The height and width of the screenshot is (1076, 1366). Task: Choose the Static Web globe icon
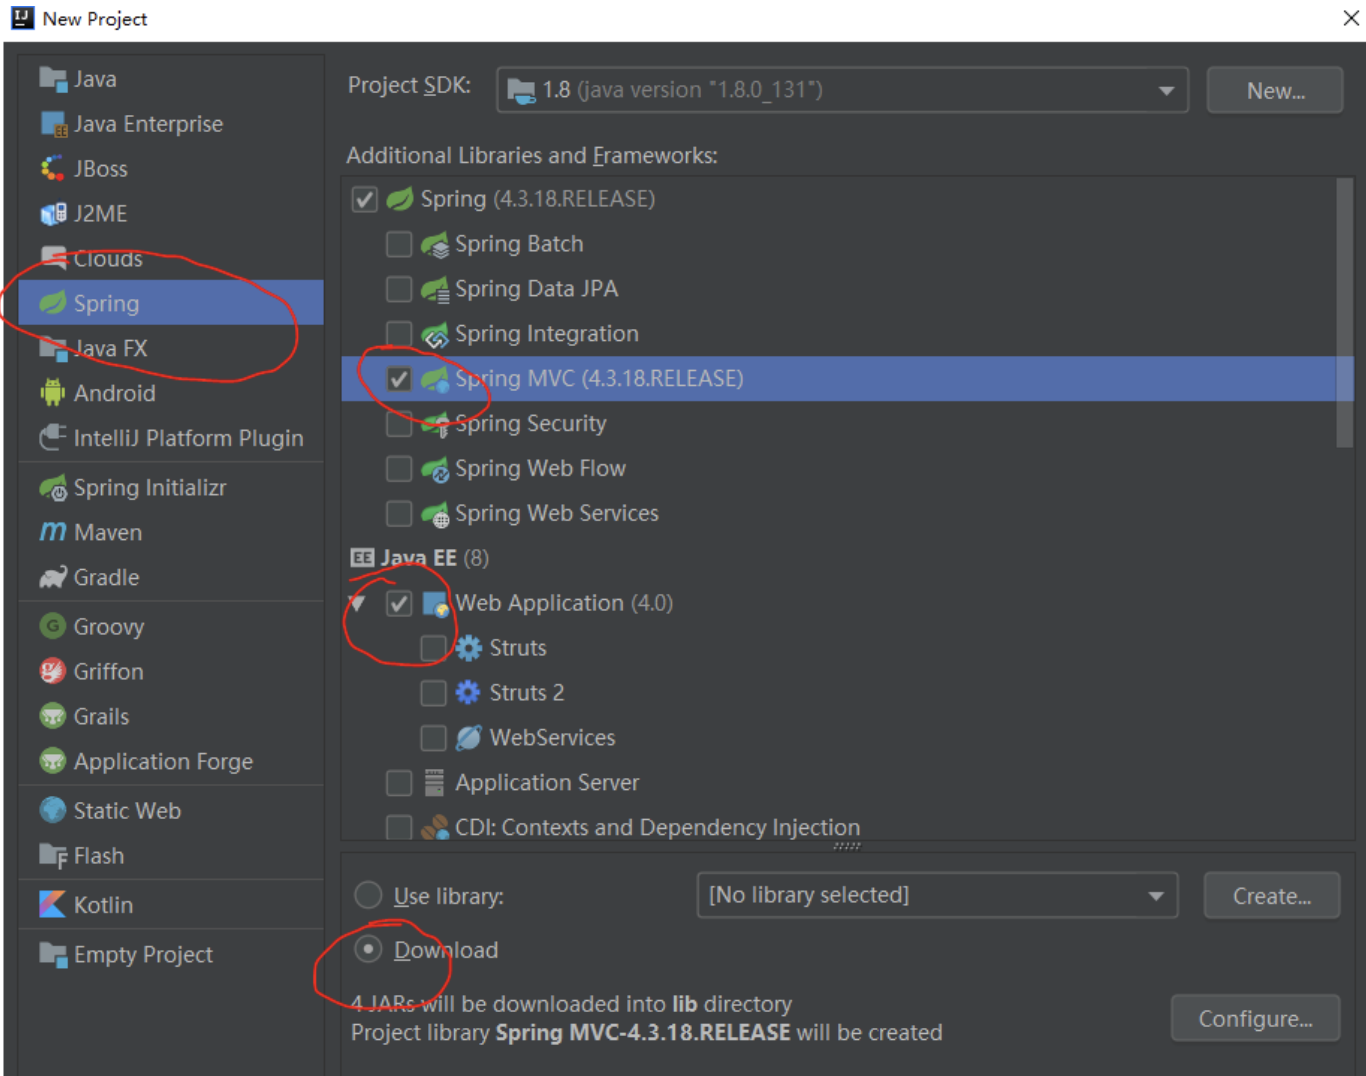coord(53,811)
